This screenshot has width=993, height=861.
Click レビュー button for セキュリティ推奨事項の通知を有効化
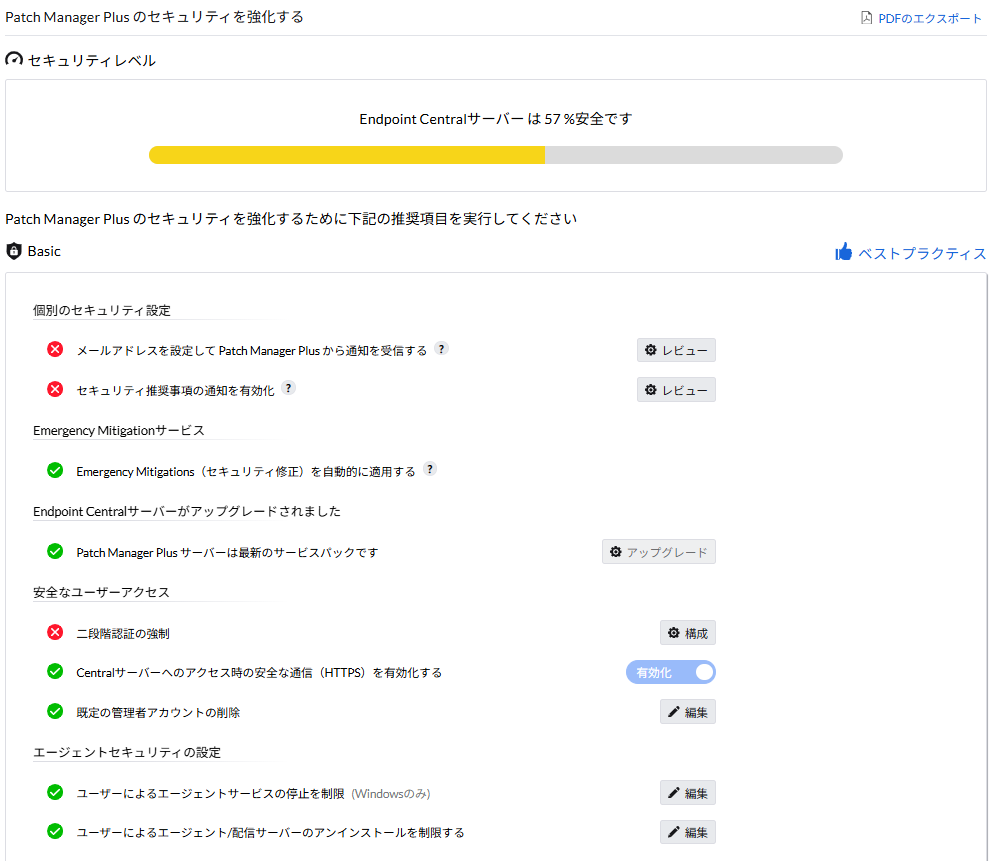click(676, 390)
